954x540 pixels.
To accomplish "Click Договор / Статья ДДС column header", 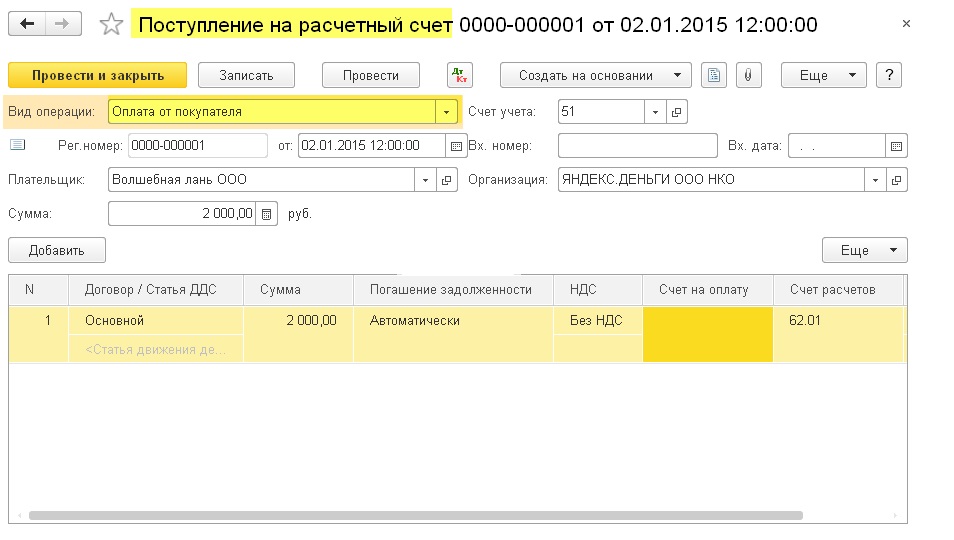I will (156, 290).
